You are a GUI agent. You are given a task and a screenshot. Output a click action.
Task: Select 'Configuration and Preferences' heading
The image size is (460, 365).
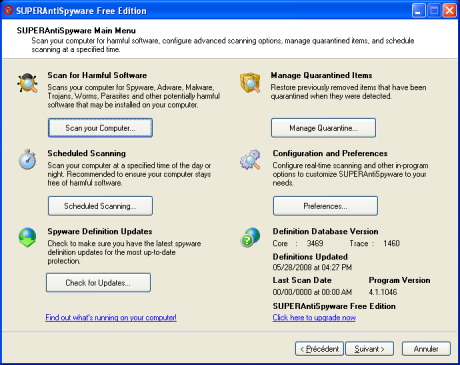click(x=330, y=153)
